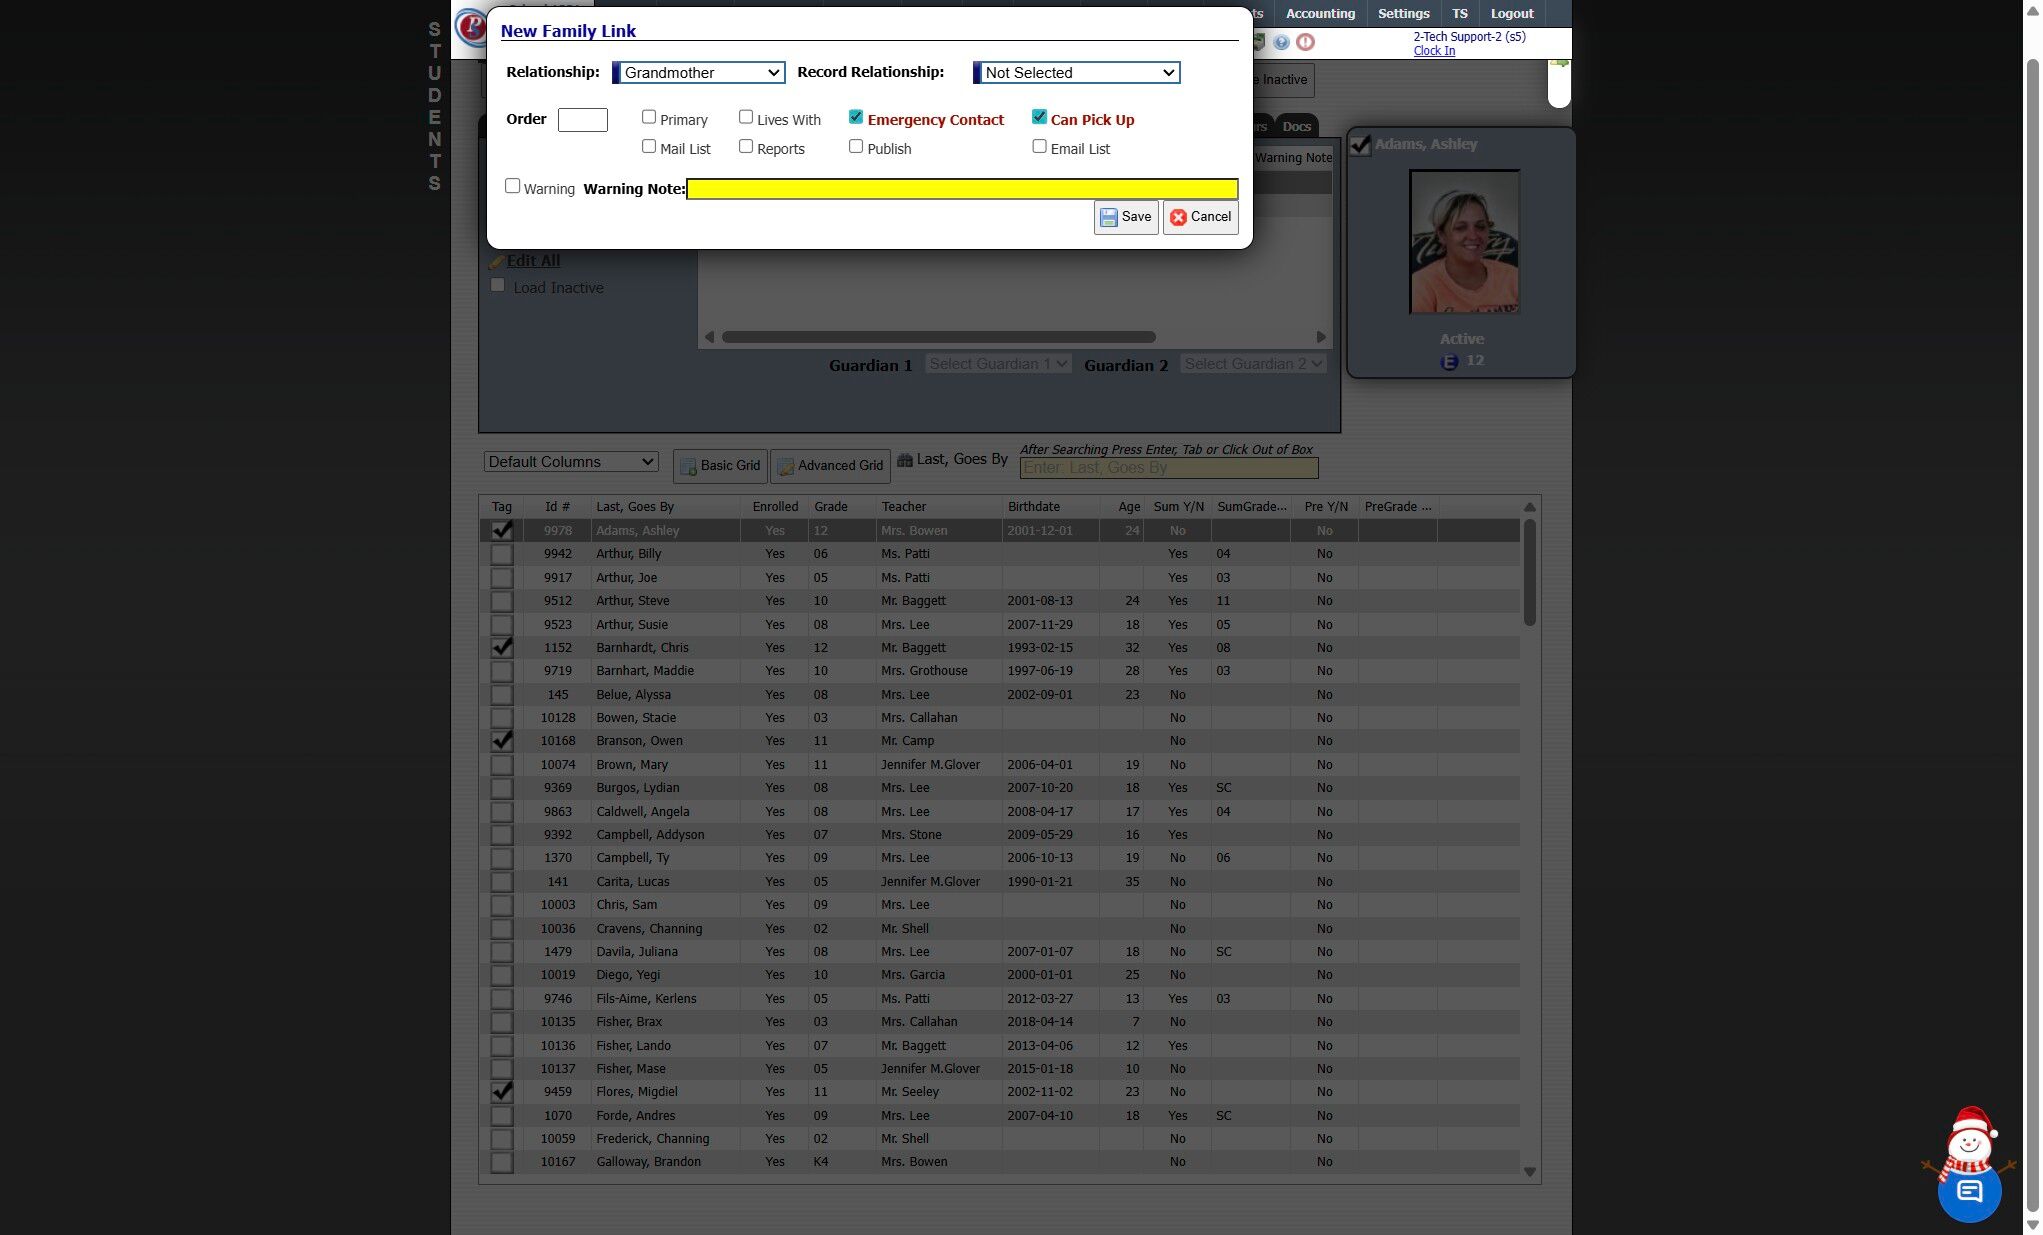The width and height of the screenshot is (2043, 1235).
Task: Open the Relationship dropdown showing Grandmother
Action: [x=700, y=73]
